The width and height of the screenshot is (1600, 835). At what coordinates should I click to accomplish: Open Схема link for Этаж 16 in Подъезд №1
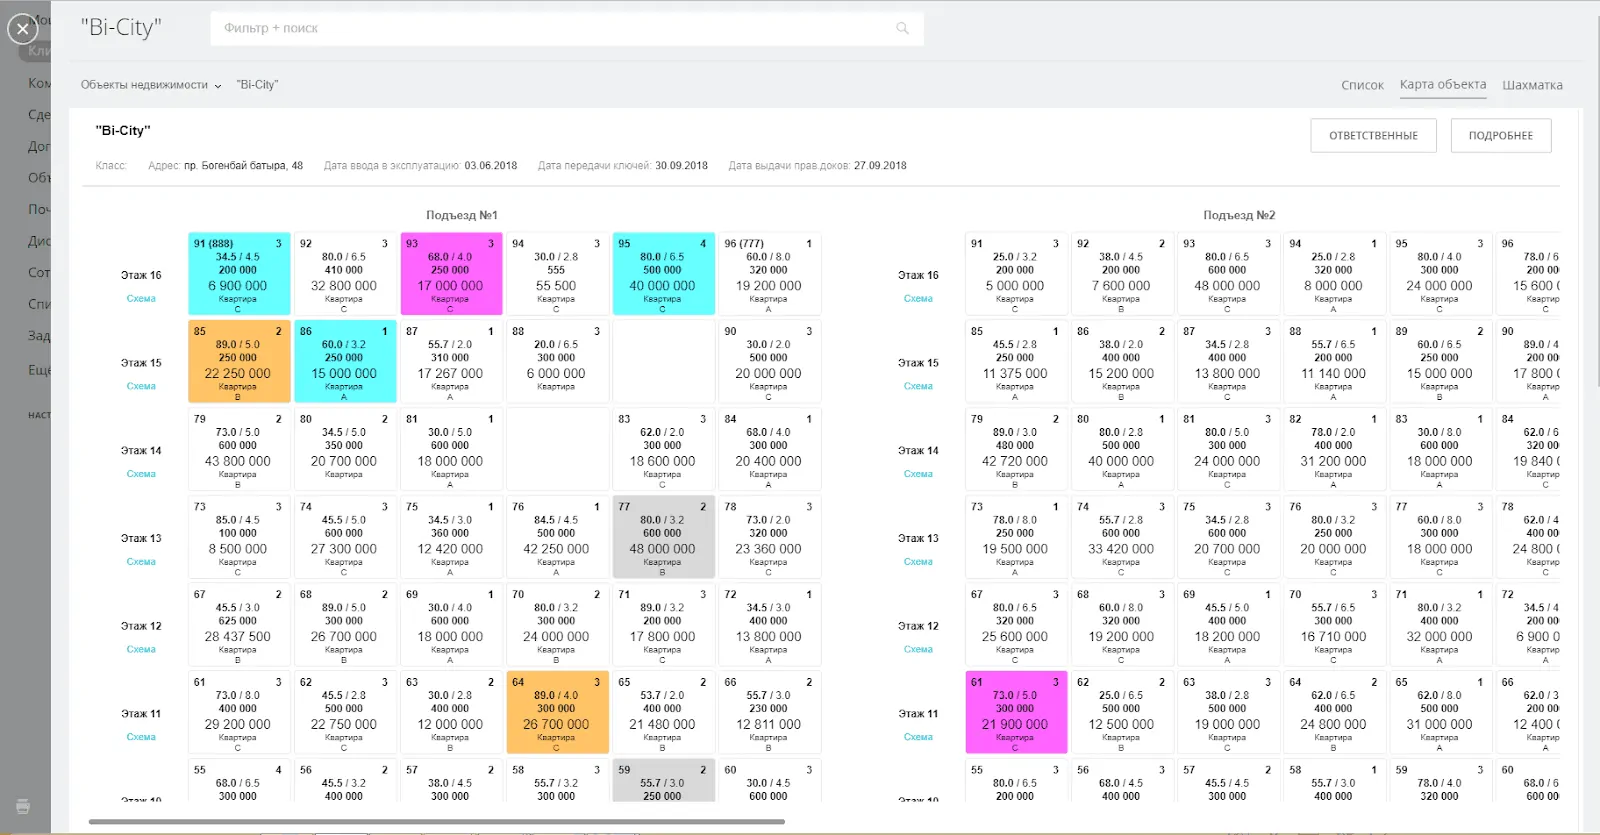click(141, 299)
